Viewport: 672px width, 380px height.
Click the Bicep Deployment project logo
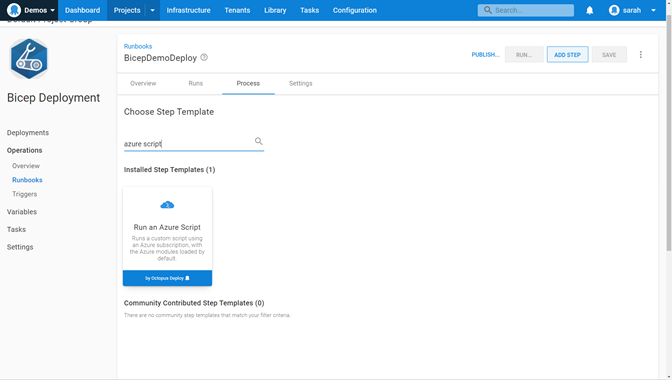[x=29, y=59]
